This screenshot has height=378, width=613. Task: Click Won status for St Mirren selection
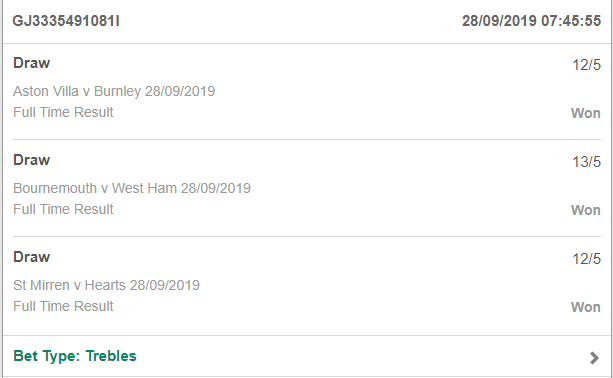pos(586,307)
